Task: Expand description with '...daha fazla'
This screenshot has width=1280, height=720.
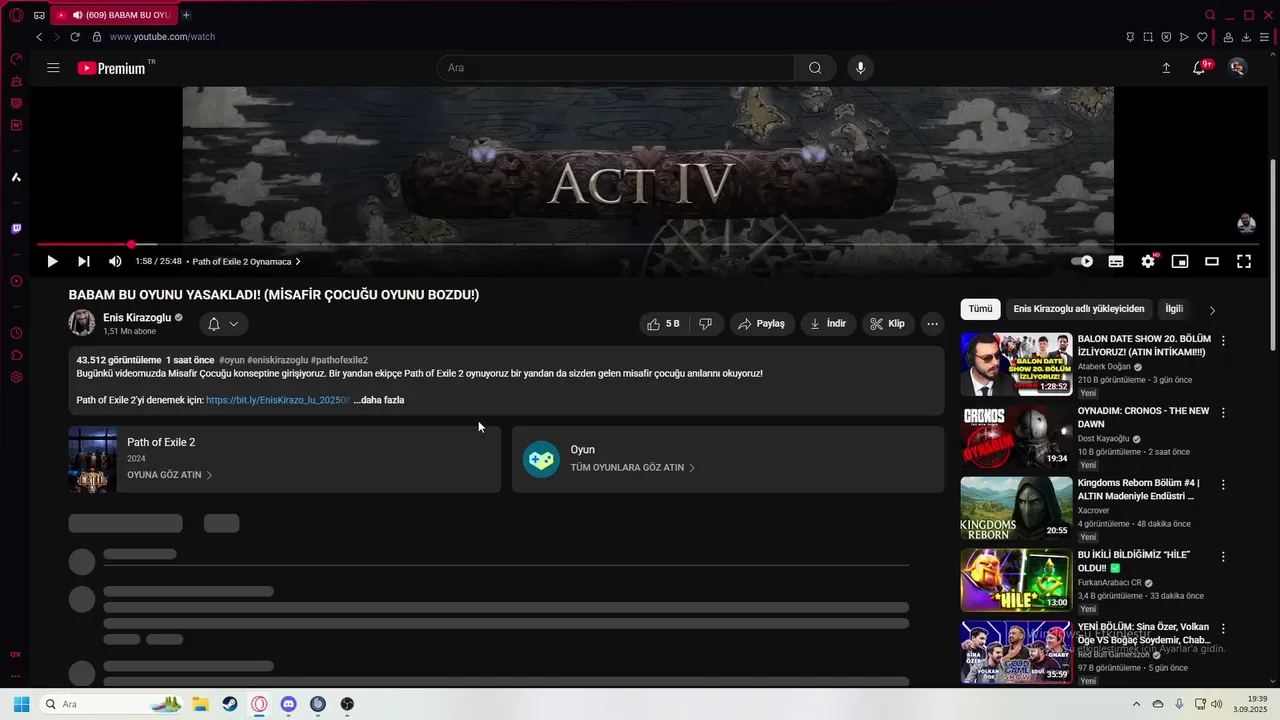Action: 379,400
